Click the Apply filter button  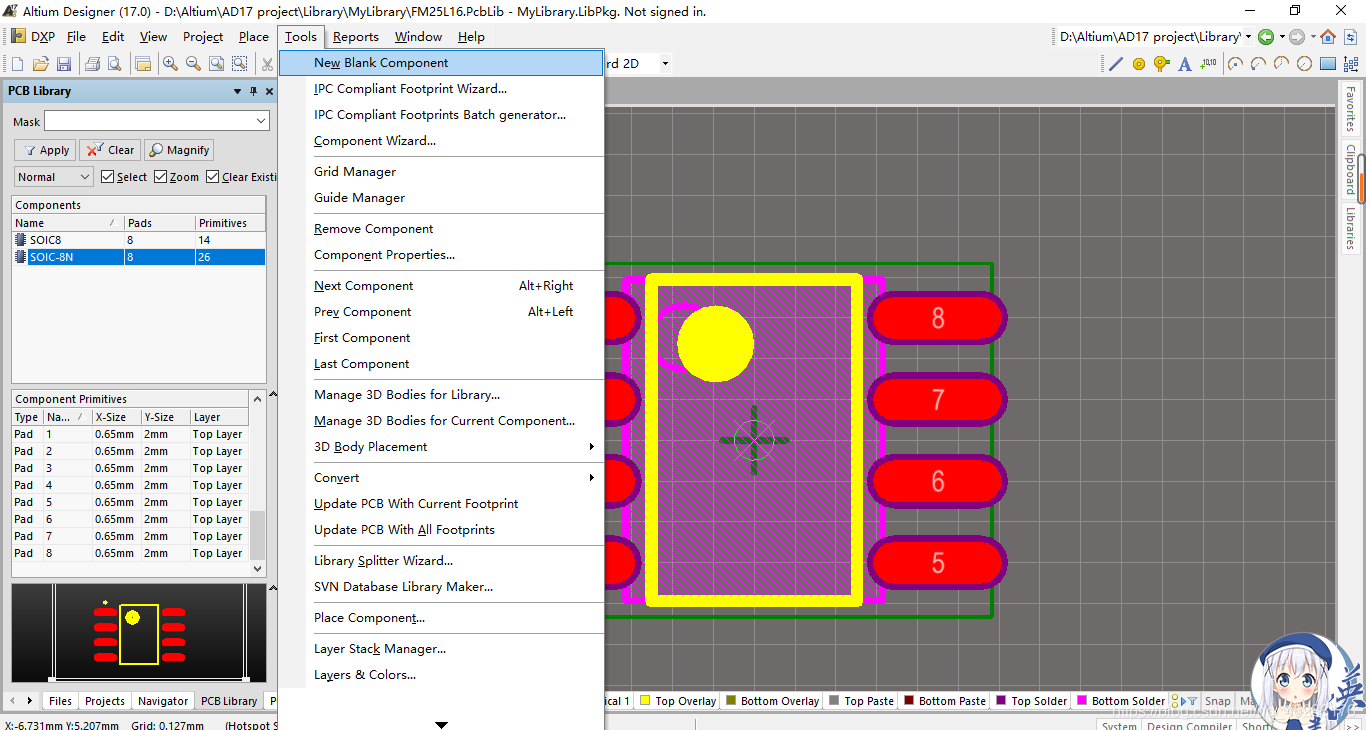click(45, 150)
